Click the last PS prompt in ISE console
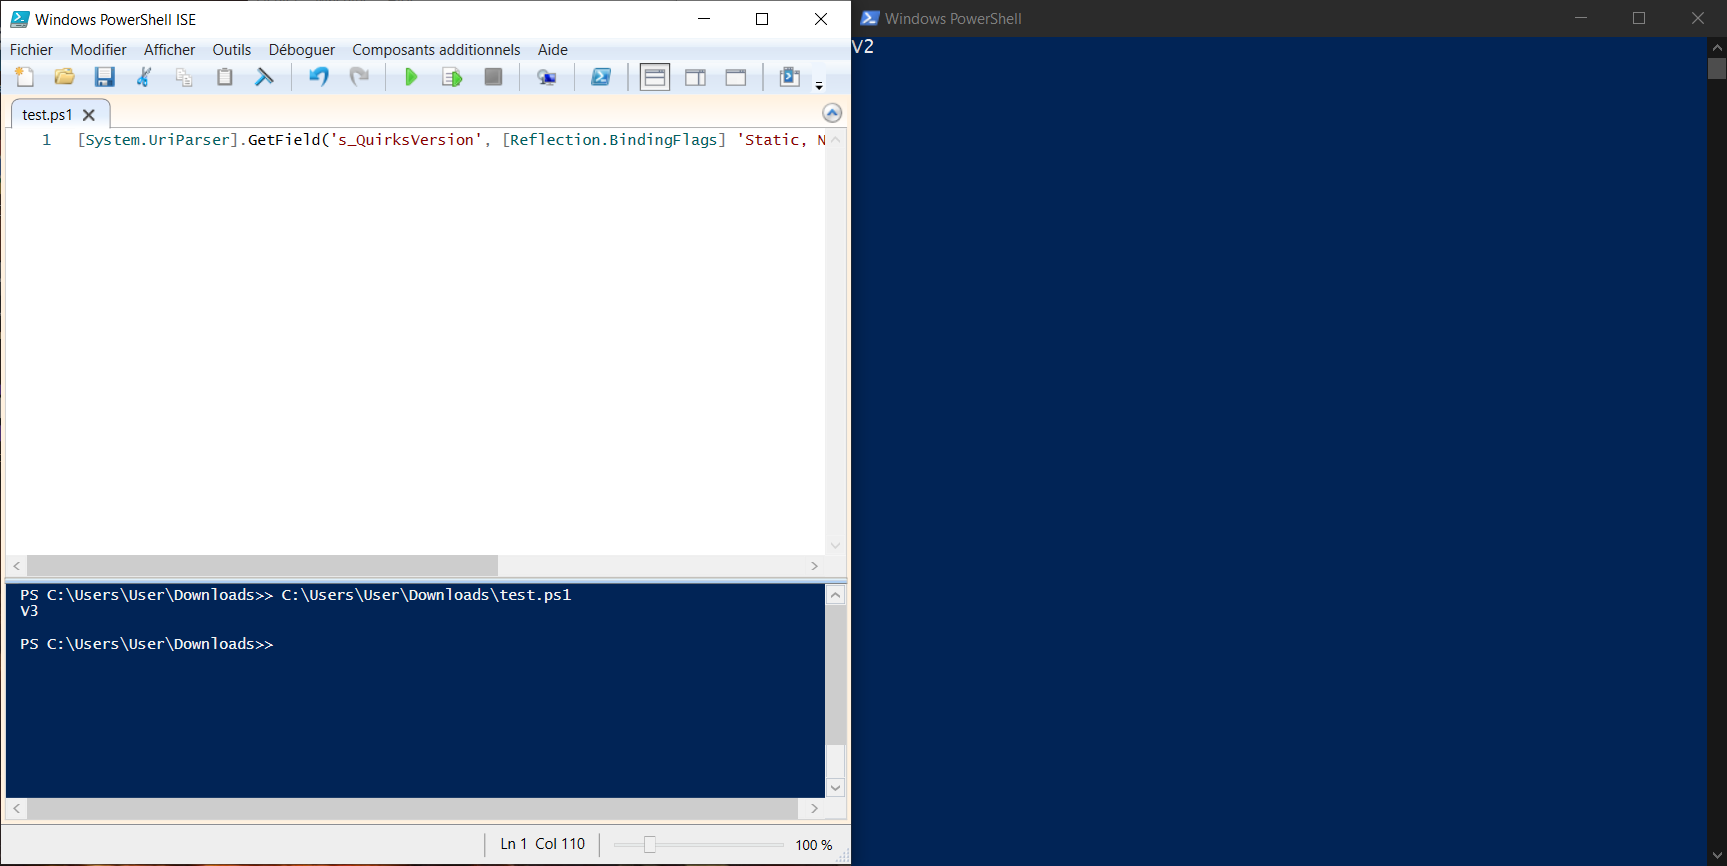 (147, 644)
